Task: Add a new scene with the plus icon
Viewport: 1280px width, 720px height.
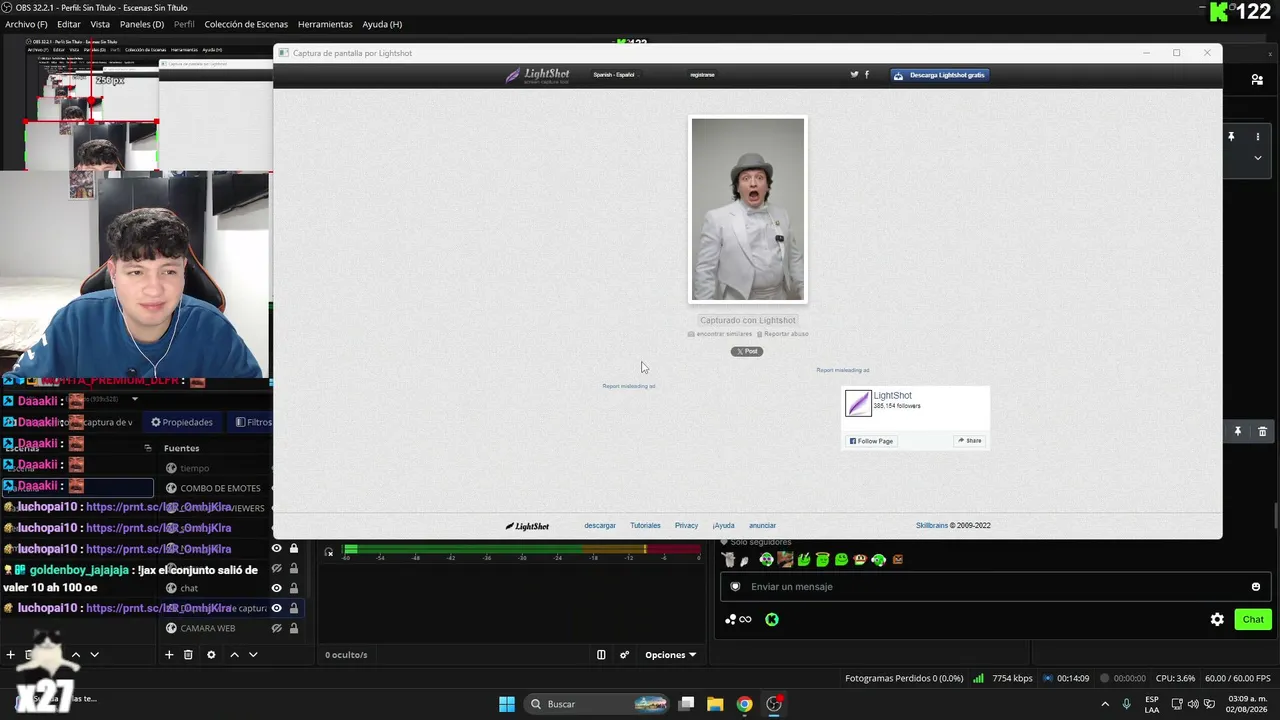Action: coord(11,655)
